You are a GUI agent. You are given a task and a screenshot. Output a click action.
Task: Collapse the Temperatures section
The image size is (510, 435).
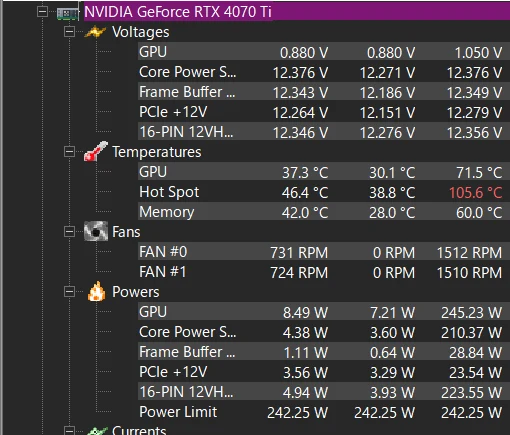(69, 152)
